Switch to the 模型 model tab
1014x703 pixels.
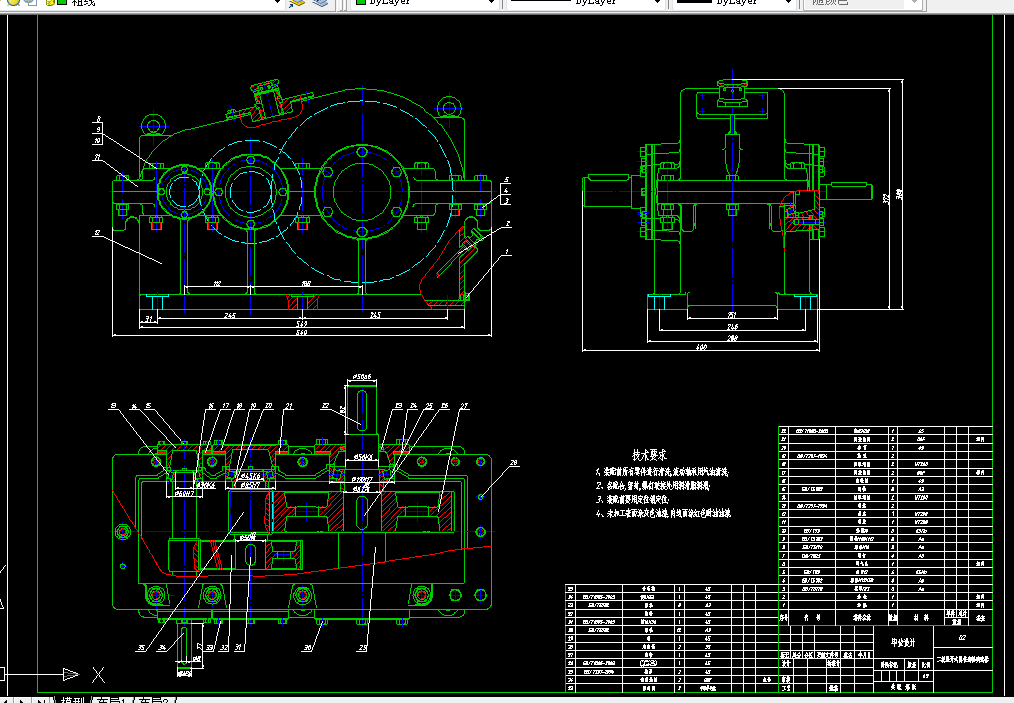coord(72,700)
